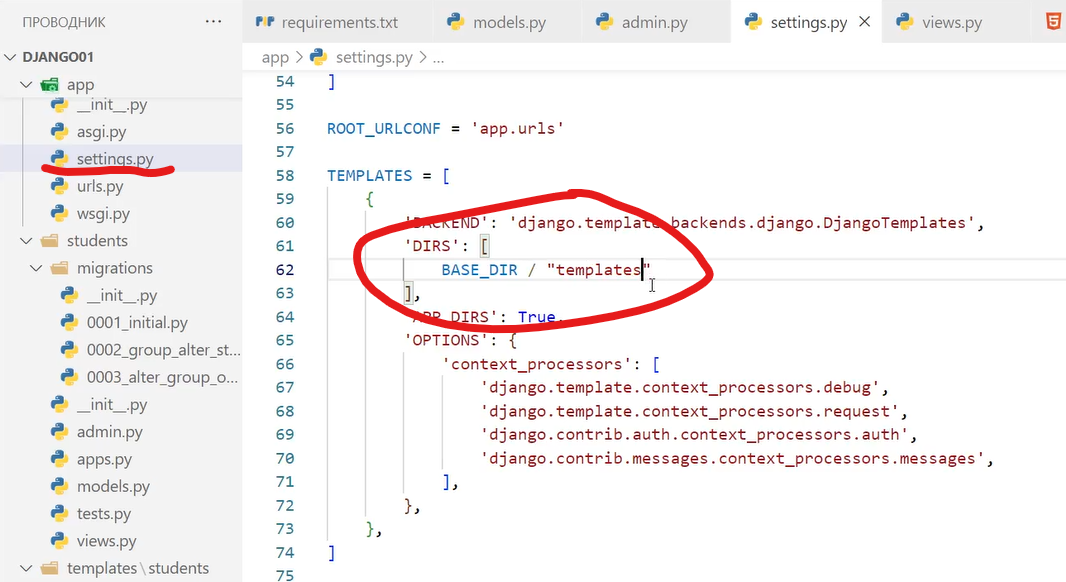Open wsgi.py in the file tree
Screen dimensions: 1066x582
pyautogui.click(x=103, y=213)
